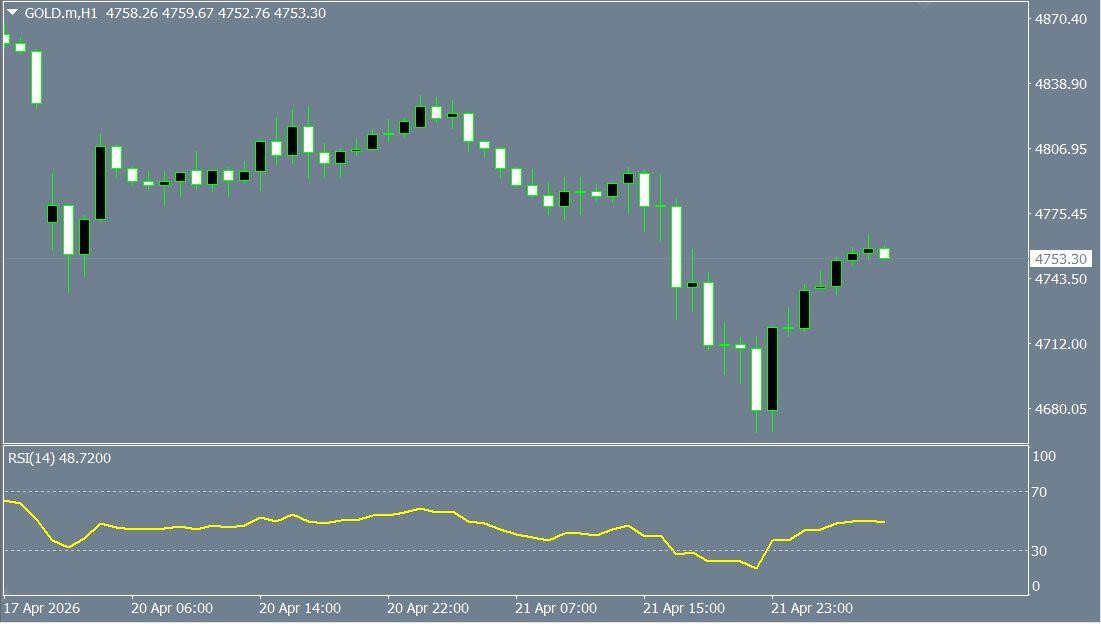Click the dashed RSI 70 level line
The image size is (1101, 624).
516,491
